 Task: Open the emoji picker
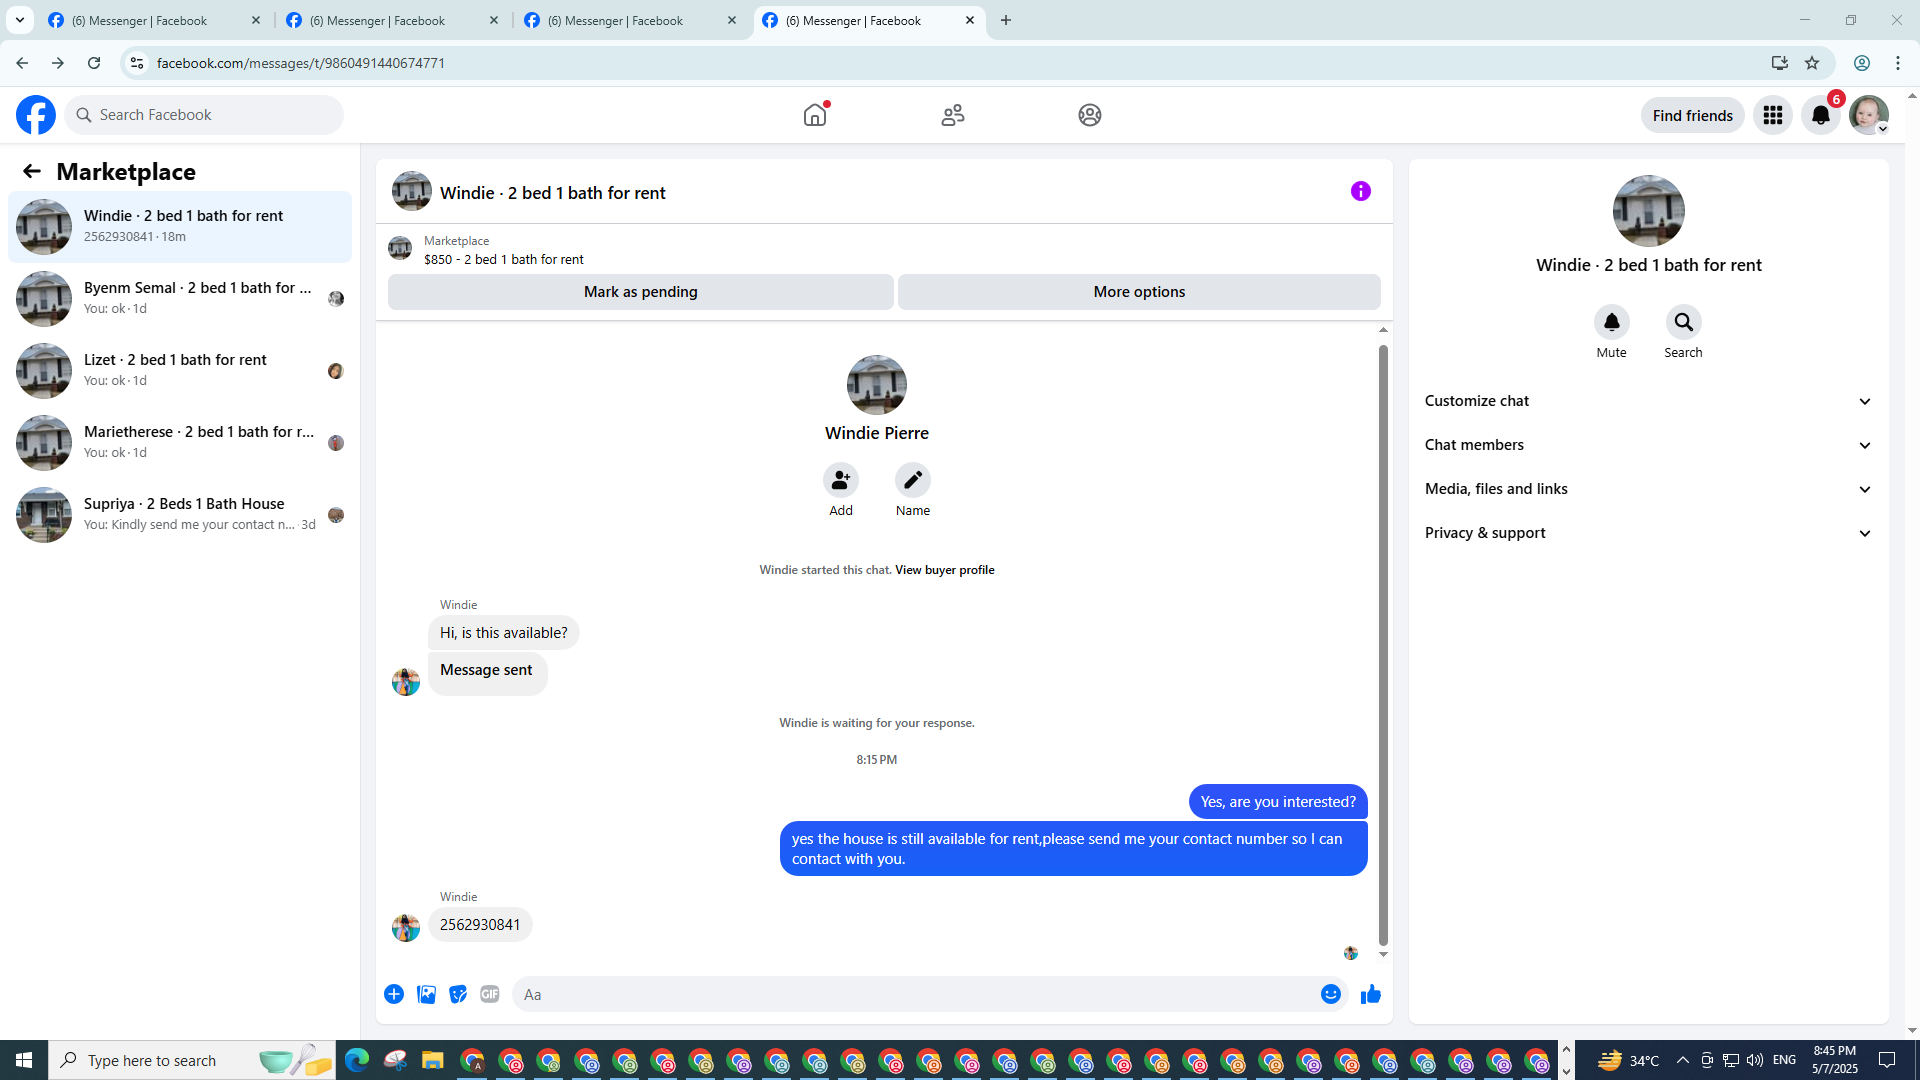click(x=1330, y=994)
